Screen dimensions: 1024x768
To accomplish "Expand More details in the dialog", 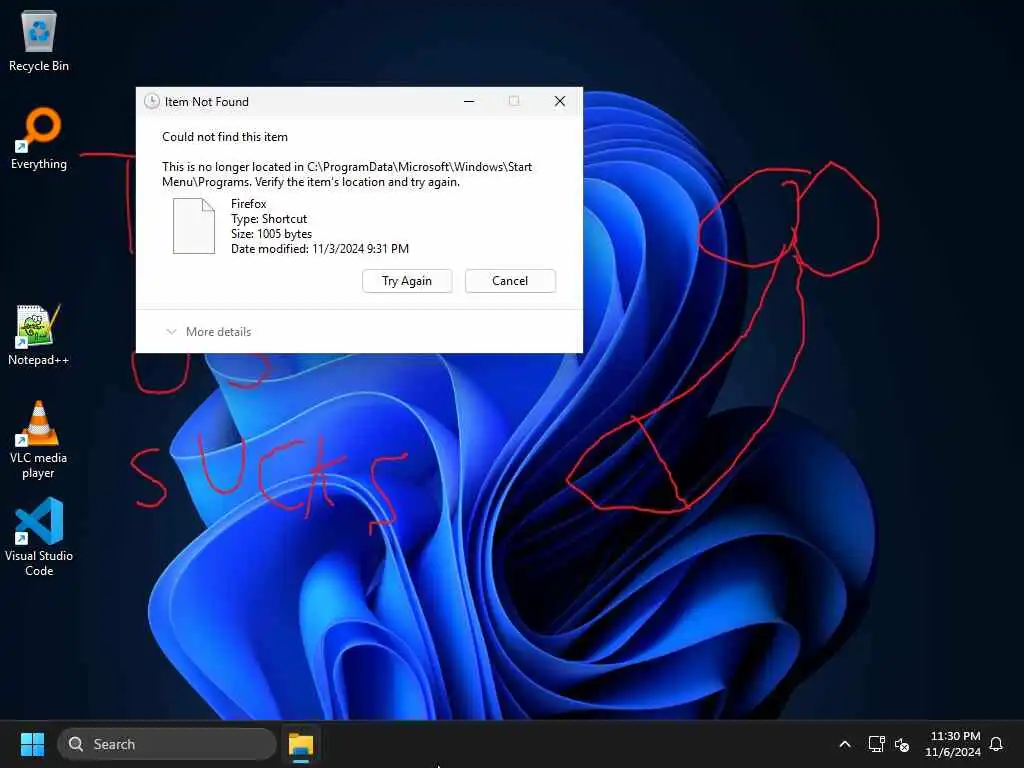I will [209, 332].
